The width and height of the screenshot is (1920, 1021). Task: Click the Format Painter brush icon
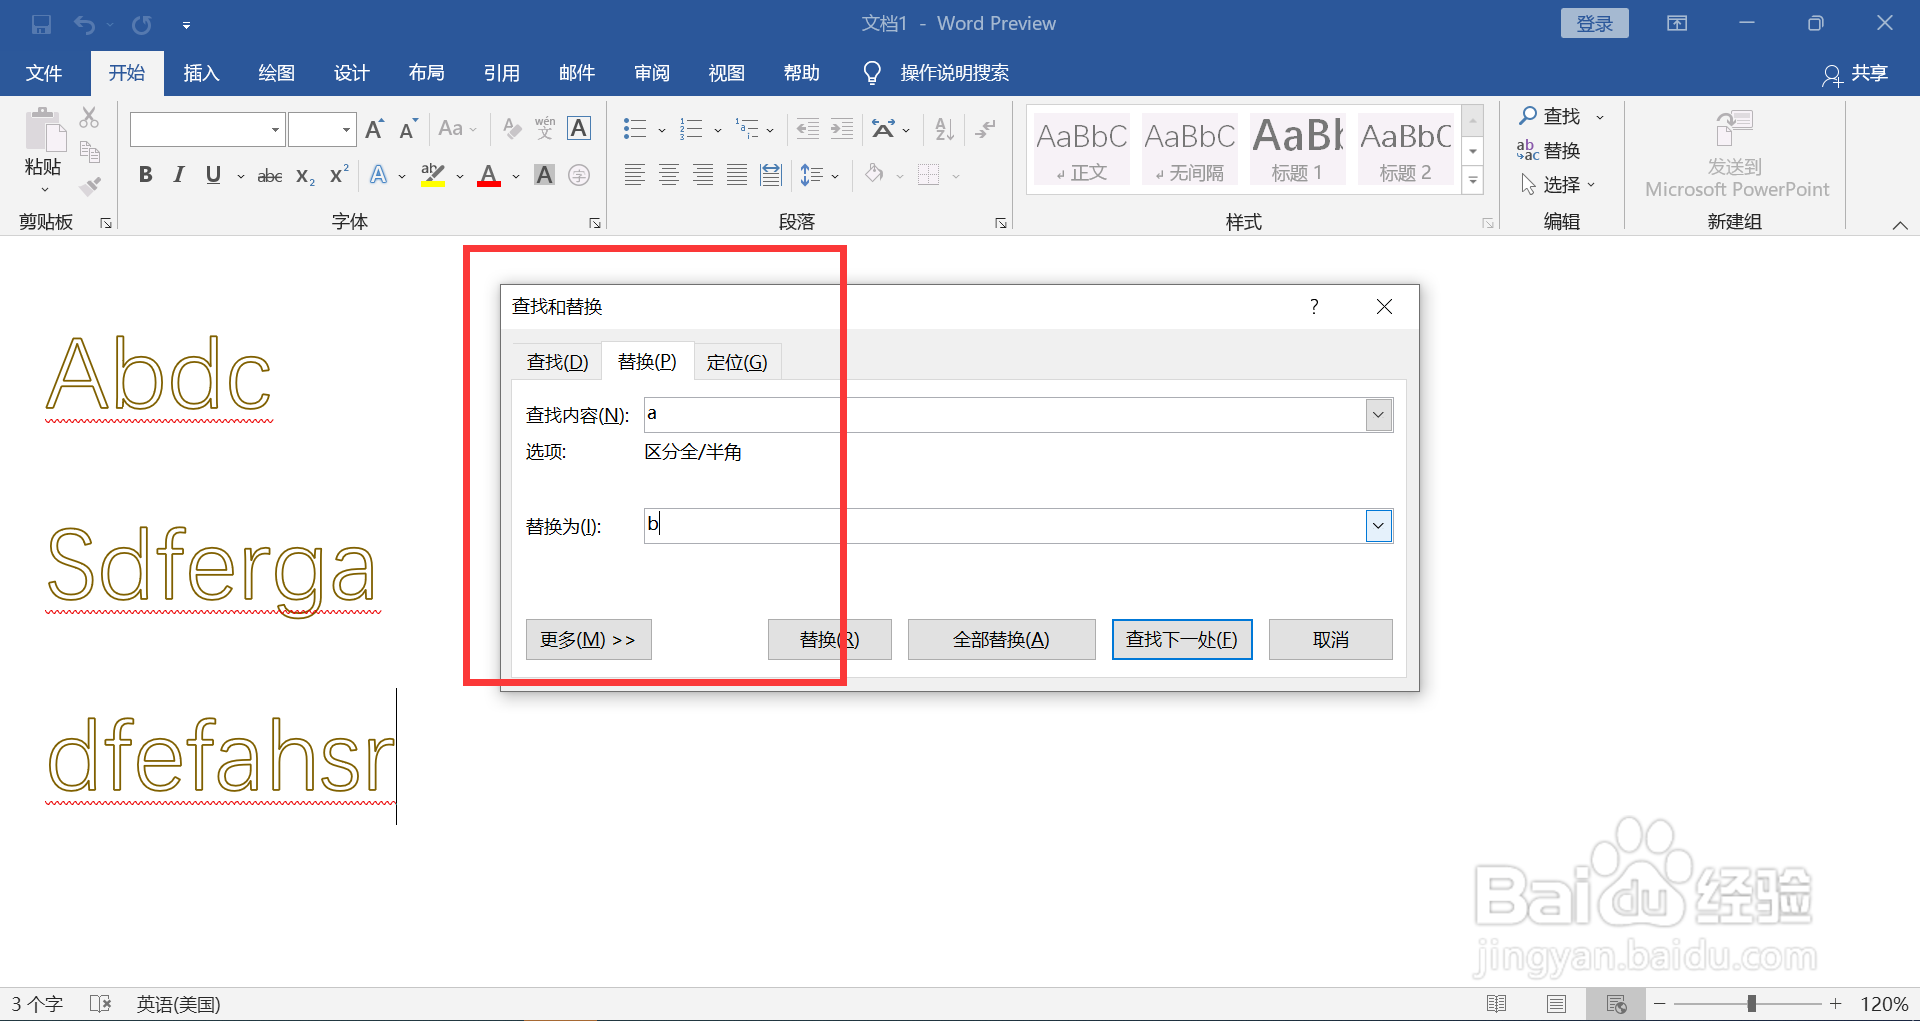90,186
